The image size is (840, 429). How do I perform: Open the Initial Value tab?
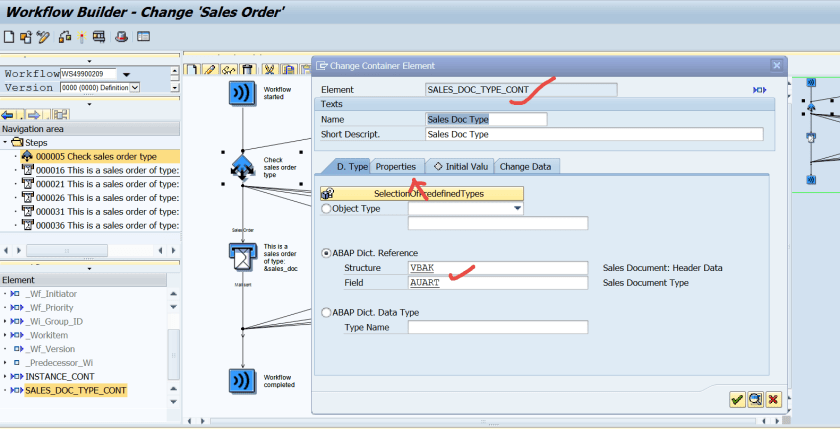pyautogui.click(x=460, y=166)
